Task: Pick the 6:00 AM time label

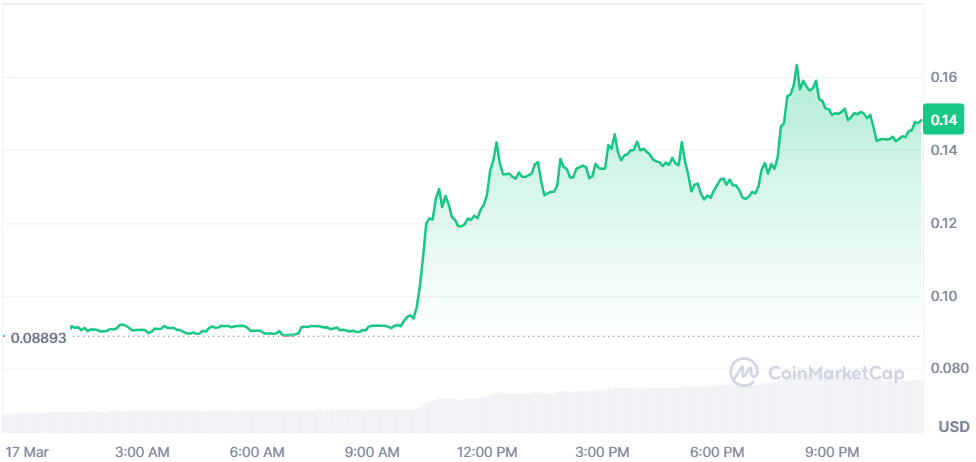Action: [259, 451]
